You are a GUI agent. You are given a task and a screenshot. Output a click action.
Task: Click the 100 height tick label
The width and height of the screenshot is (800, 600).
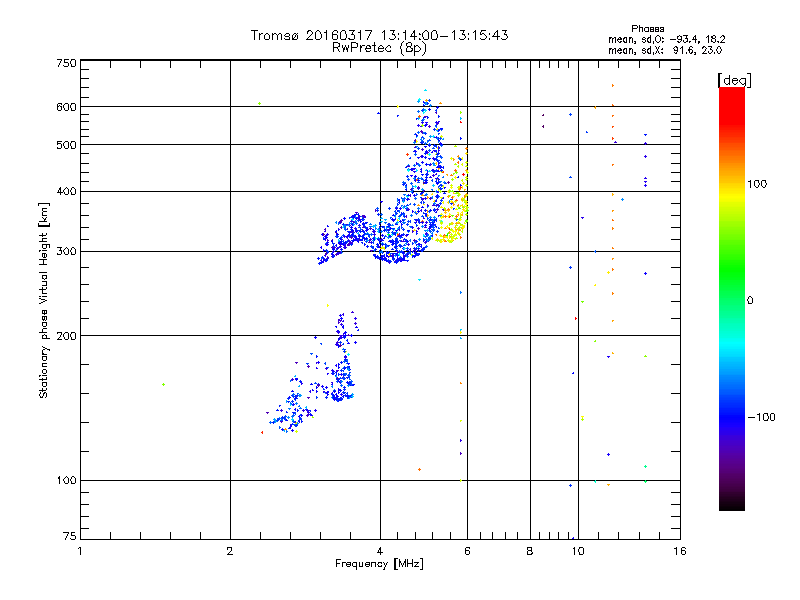(x=66, y=481)
